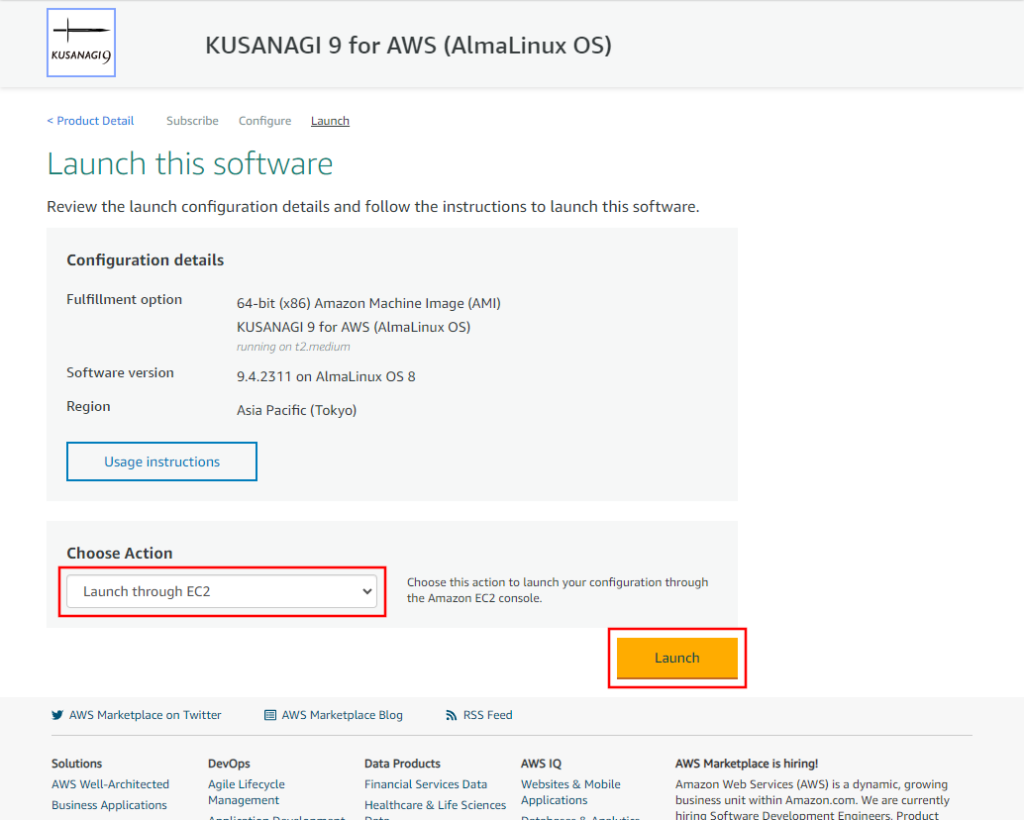The height and width of the screenshot is (820, 1024).
Task: Click the 'AWS IQ' footer heading
Action: tap(541, 763)
